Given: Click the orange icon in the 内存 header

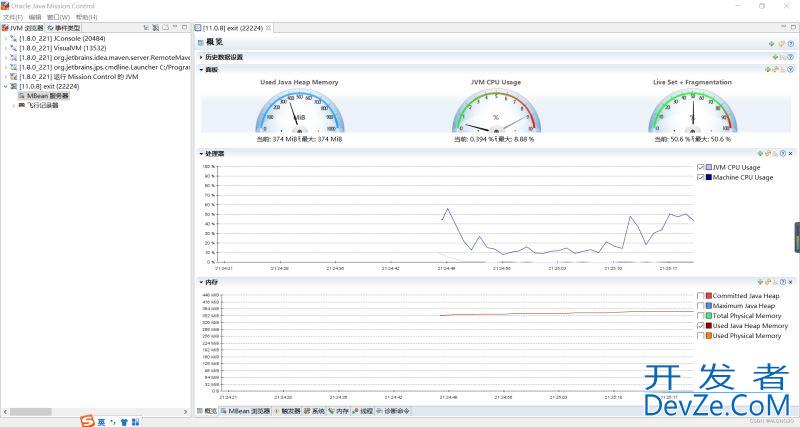Looking at the screenshot, I should coord(768,282).
